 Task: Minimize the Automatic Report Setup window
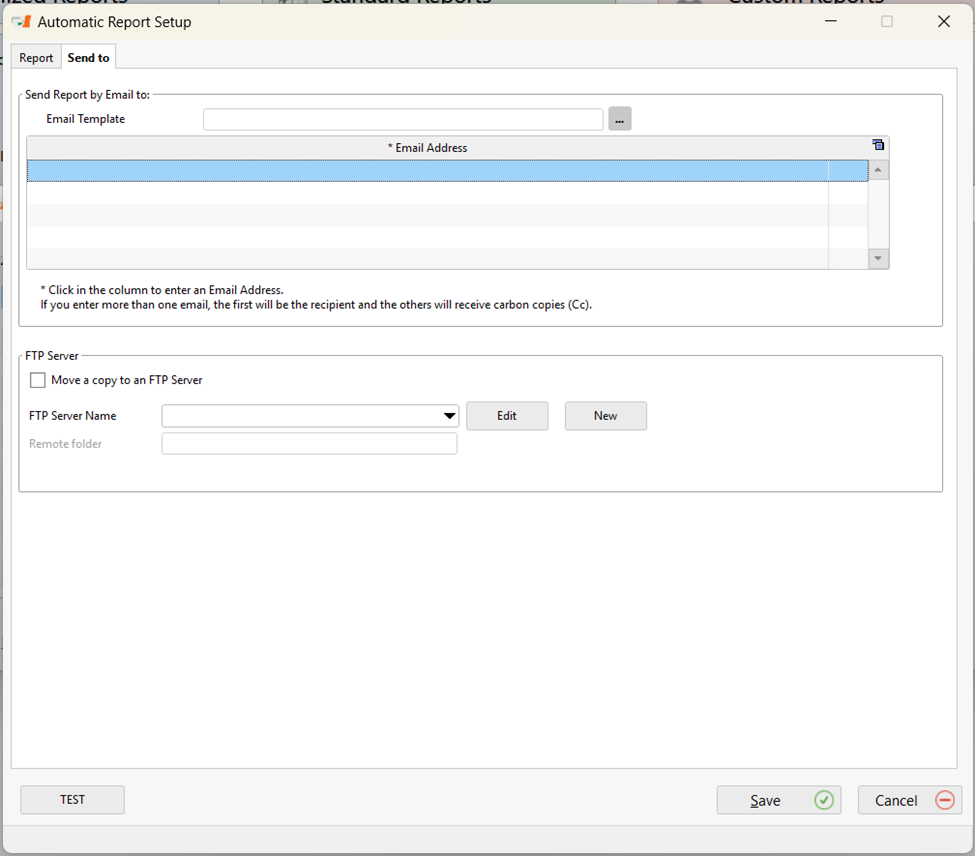click(x=829, y=21)
